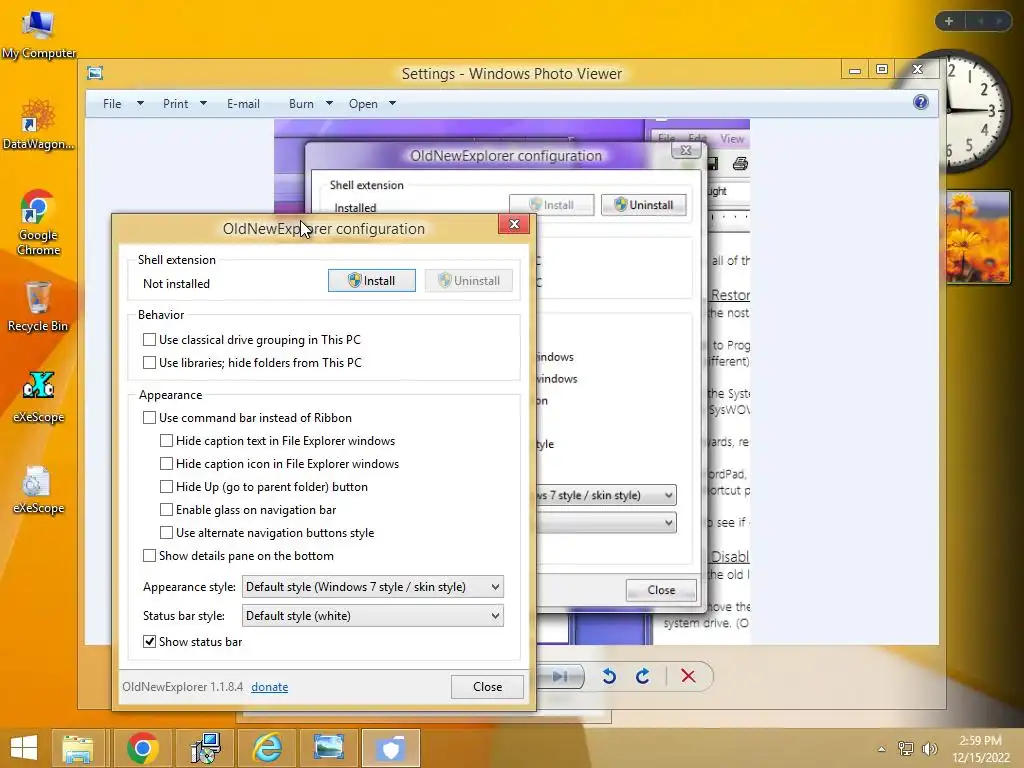Click the Open menu in Photo Viewer

pos(363,103)
